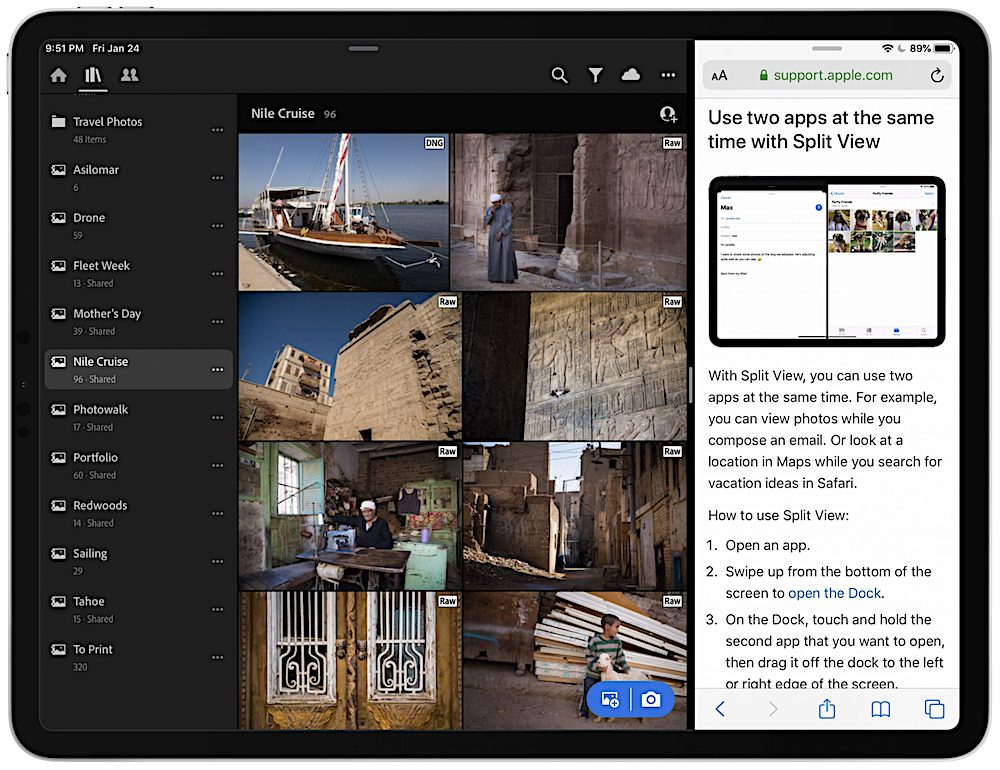Tap the search magnifier icon

click(x=559, y=75)
